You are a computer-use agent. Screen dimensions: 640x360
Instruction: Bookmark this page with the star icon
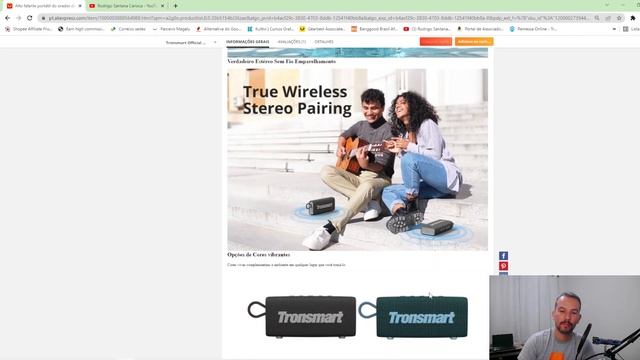pos(619,18)
